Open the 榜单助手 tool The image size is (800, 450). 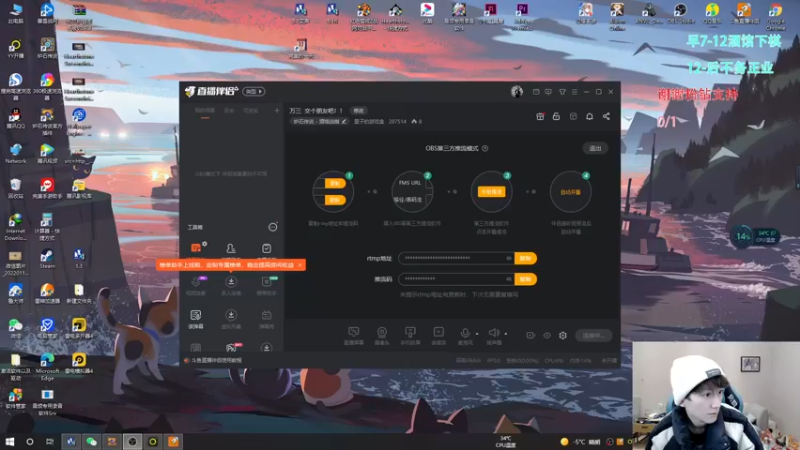(266, 285)
